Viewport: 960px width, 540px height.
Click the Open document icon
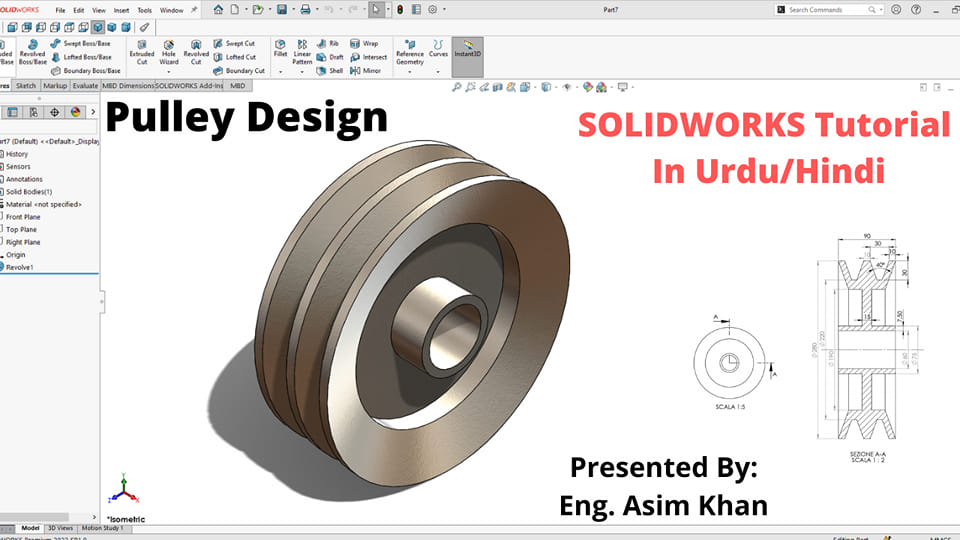tap(258, 10)
